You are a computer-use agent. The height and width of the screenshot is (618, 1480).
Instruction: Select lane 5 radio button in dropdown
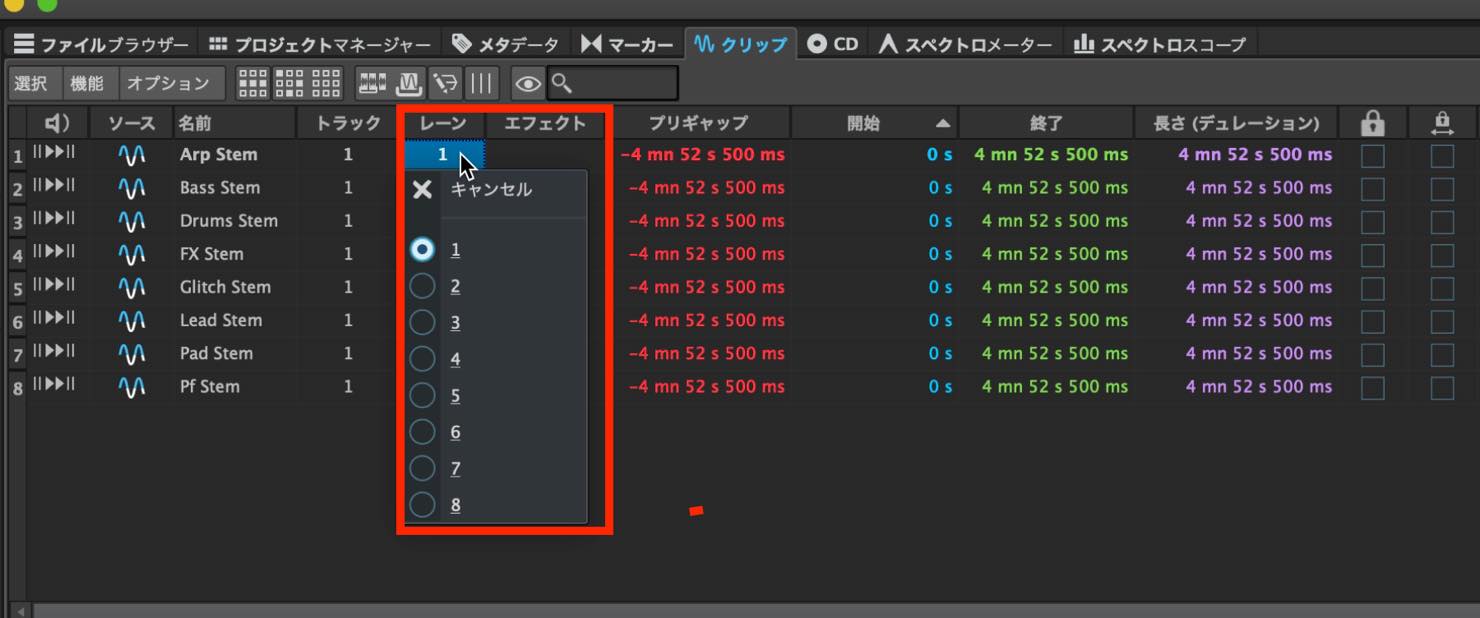(x=423, y=395)
